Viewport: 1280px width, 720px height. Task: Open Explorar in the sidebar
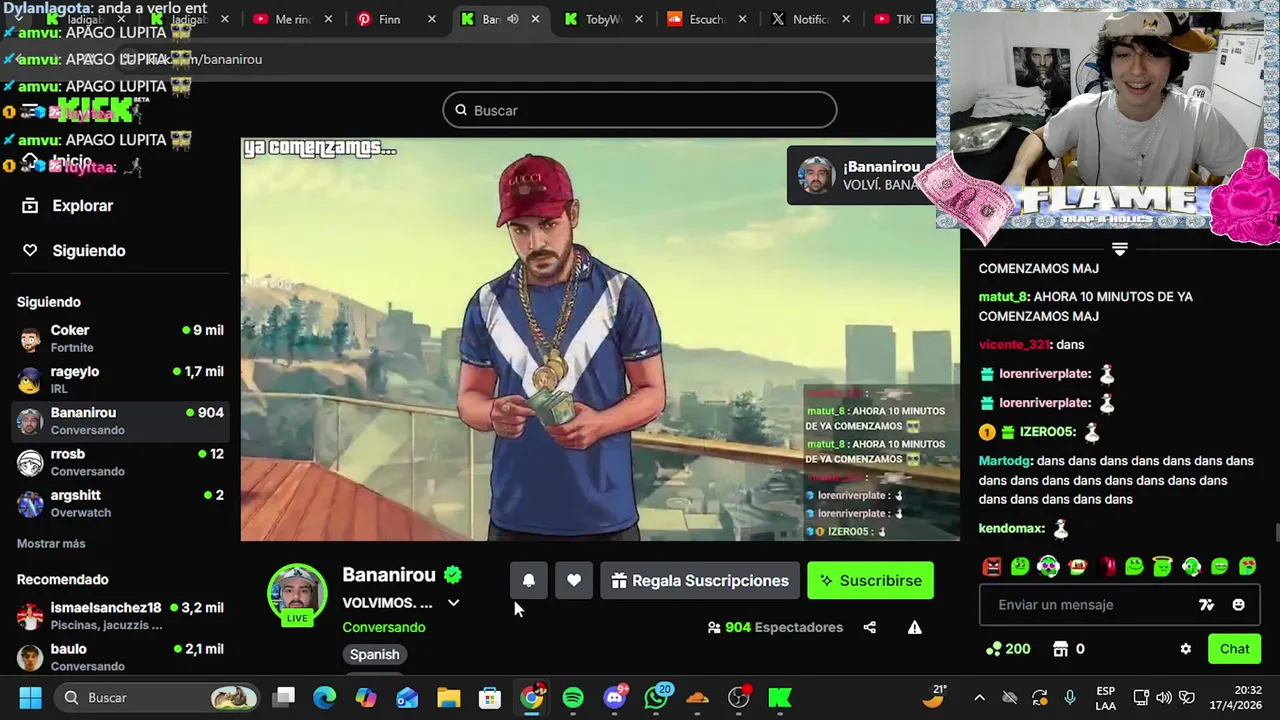click(83, 206)
